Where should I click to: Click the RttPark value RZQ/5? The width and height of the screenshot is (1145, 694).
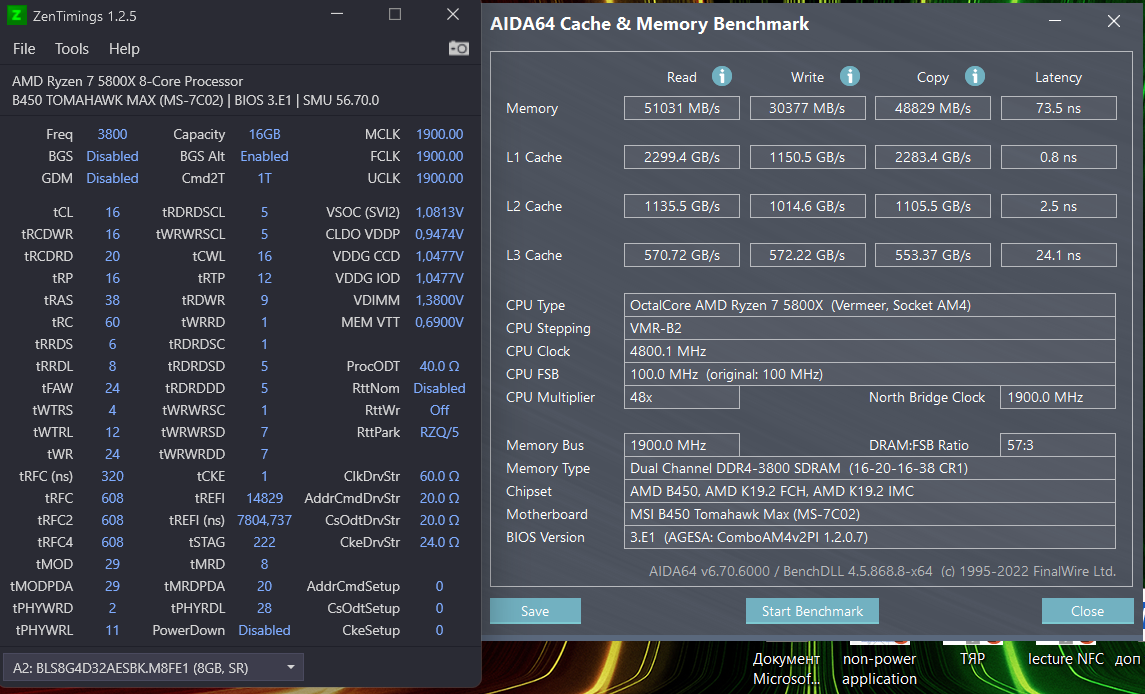(440, 432)
